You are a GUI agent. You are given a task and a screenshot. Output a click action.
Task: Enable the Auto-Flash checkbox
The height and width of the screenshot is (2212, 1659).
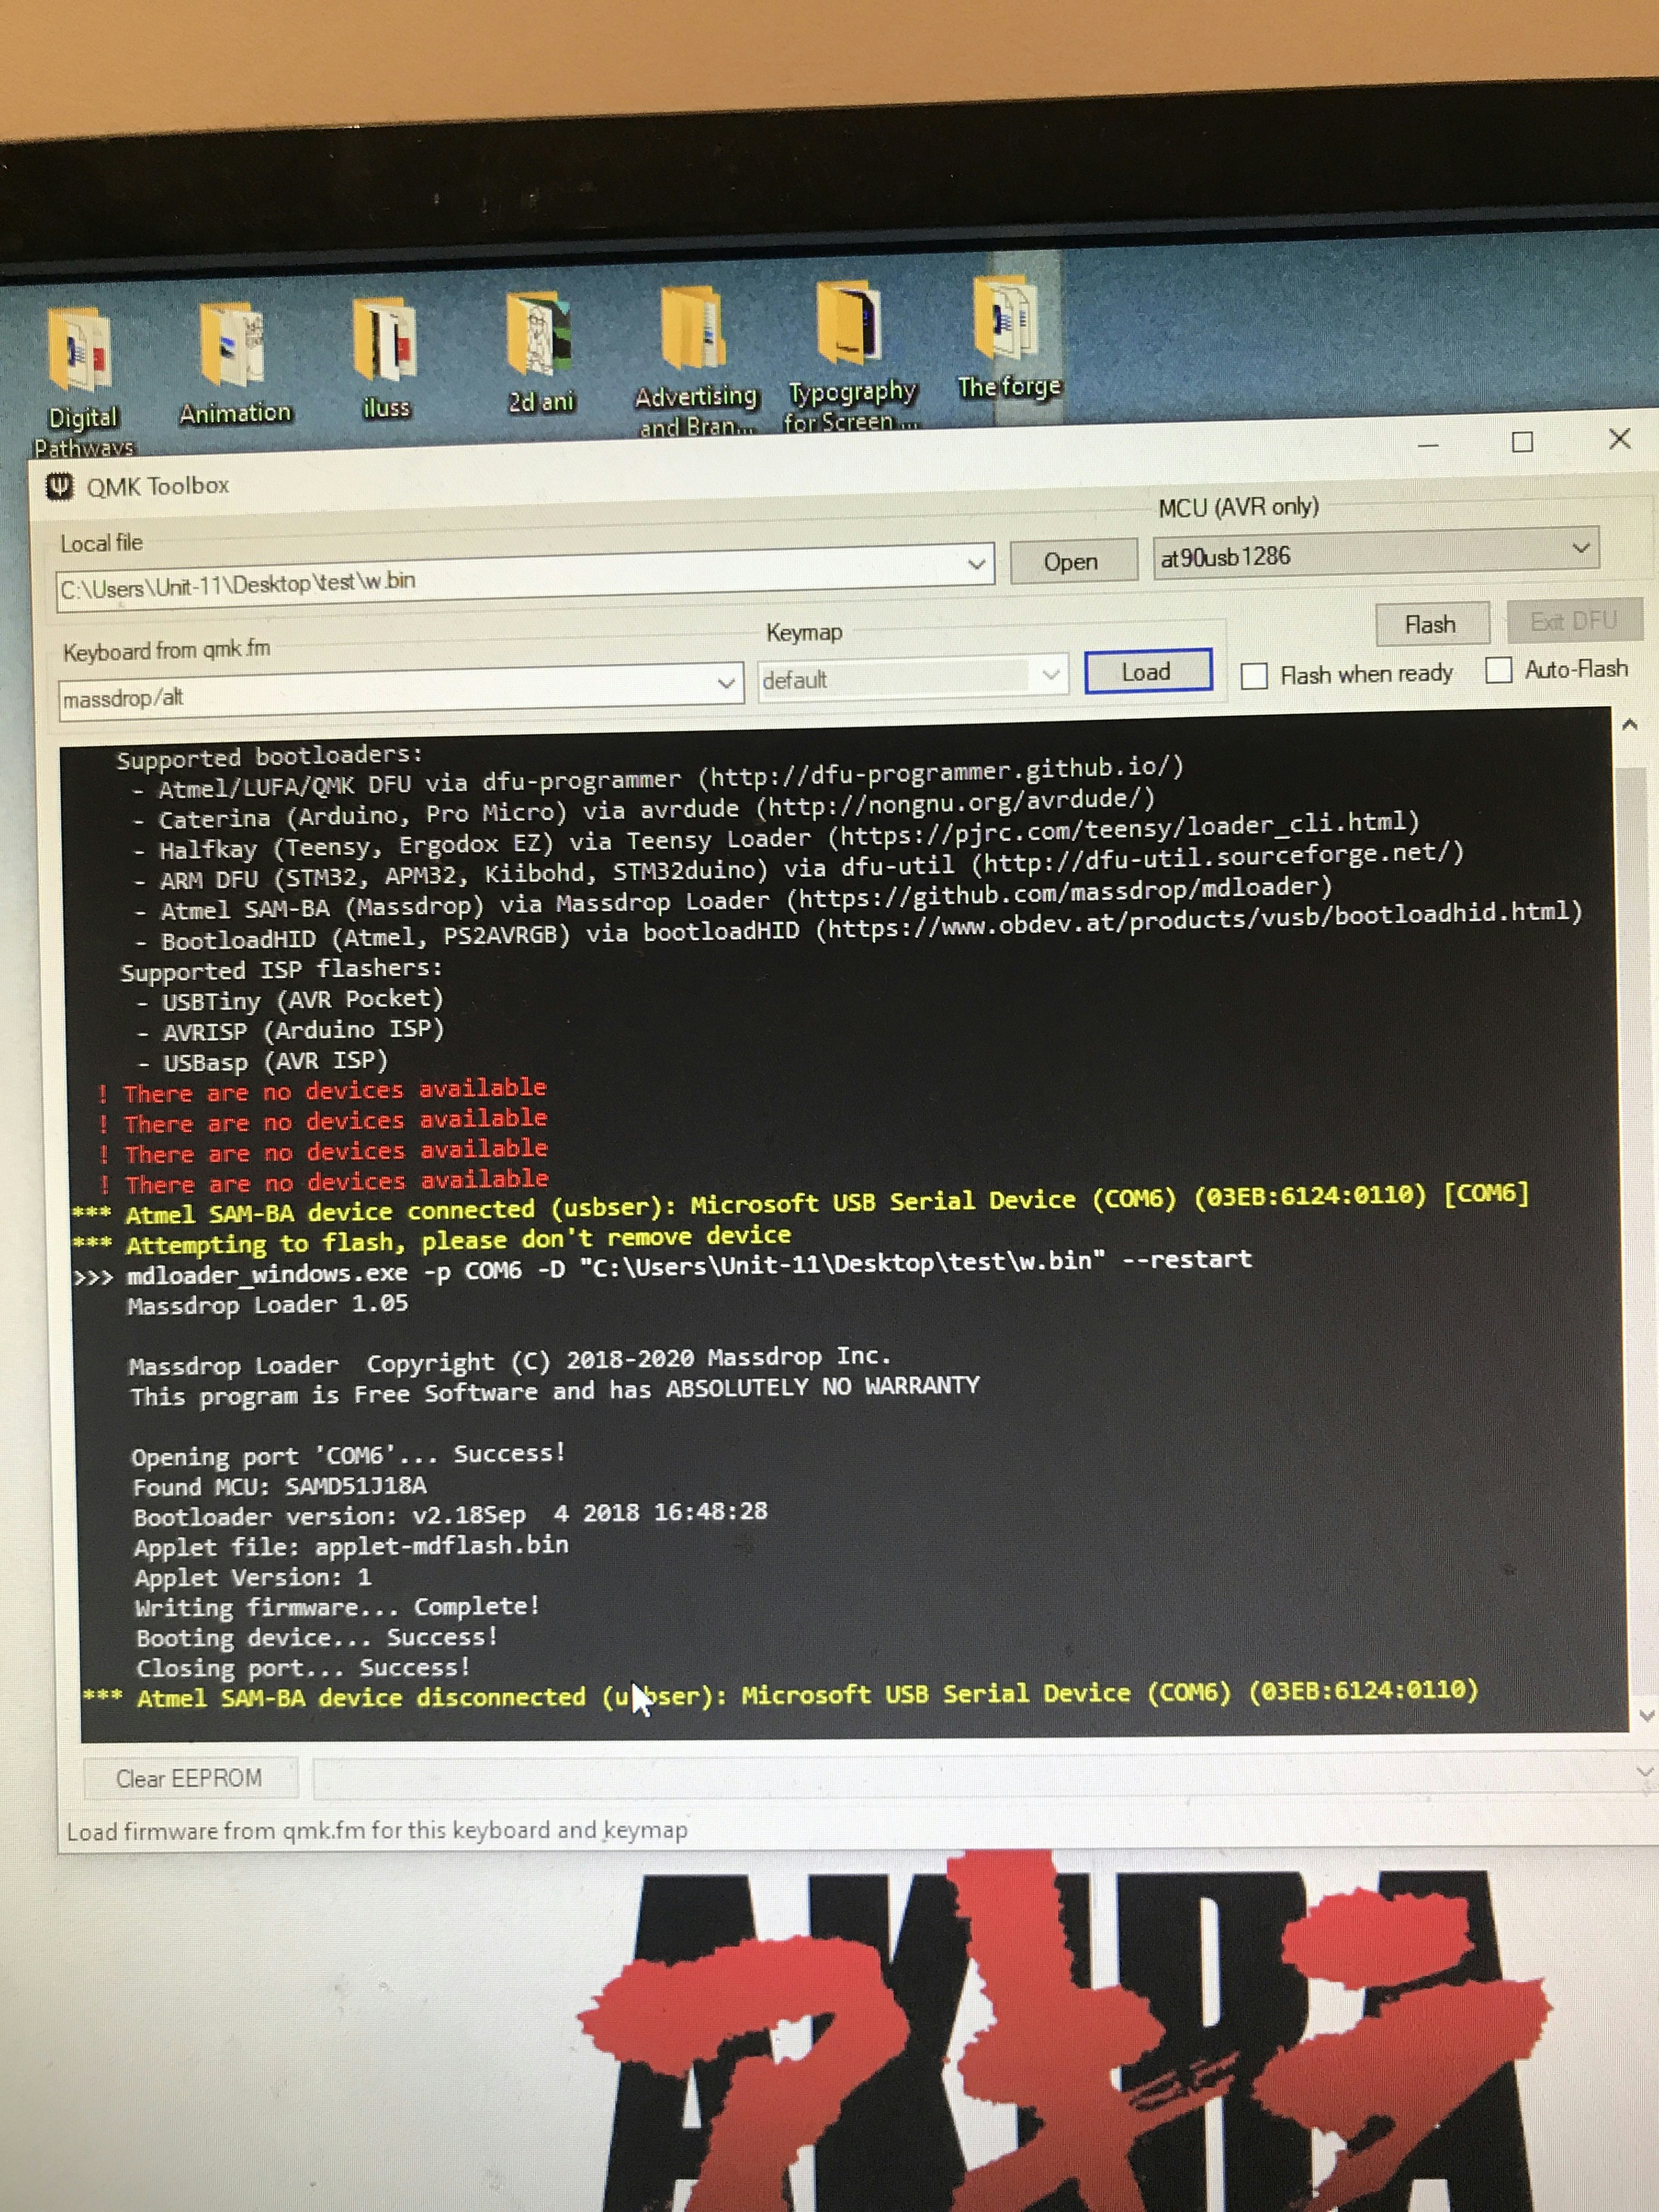point(1498,670)
